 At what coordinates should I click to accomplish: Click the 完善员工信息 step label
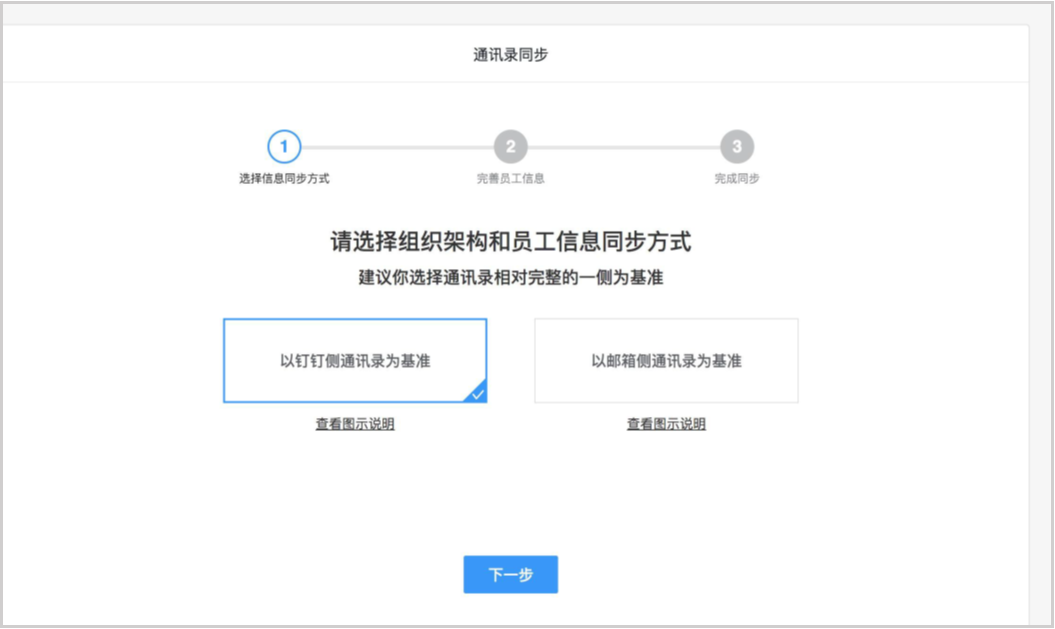pos(510,179)
